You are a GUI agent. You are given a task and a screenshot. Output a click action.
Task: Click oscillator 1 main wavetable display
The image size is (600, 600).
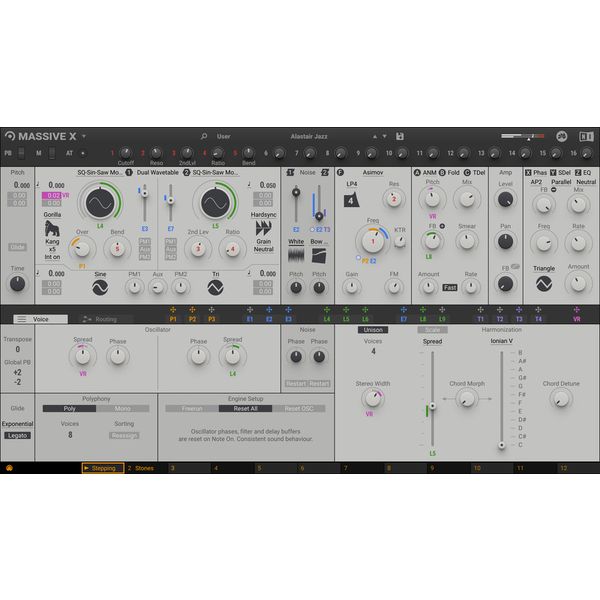click(x=100, y=203)
